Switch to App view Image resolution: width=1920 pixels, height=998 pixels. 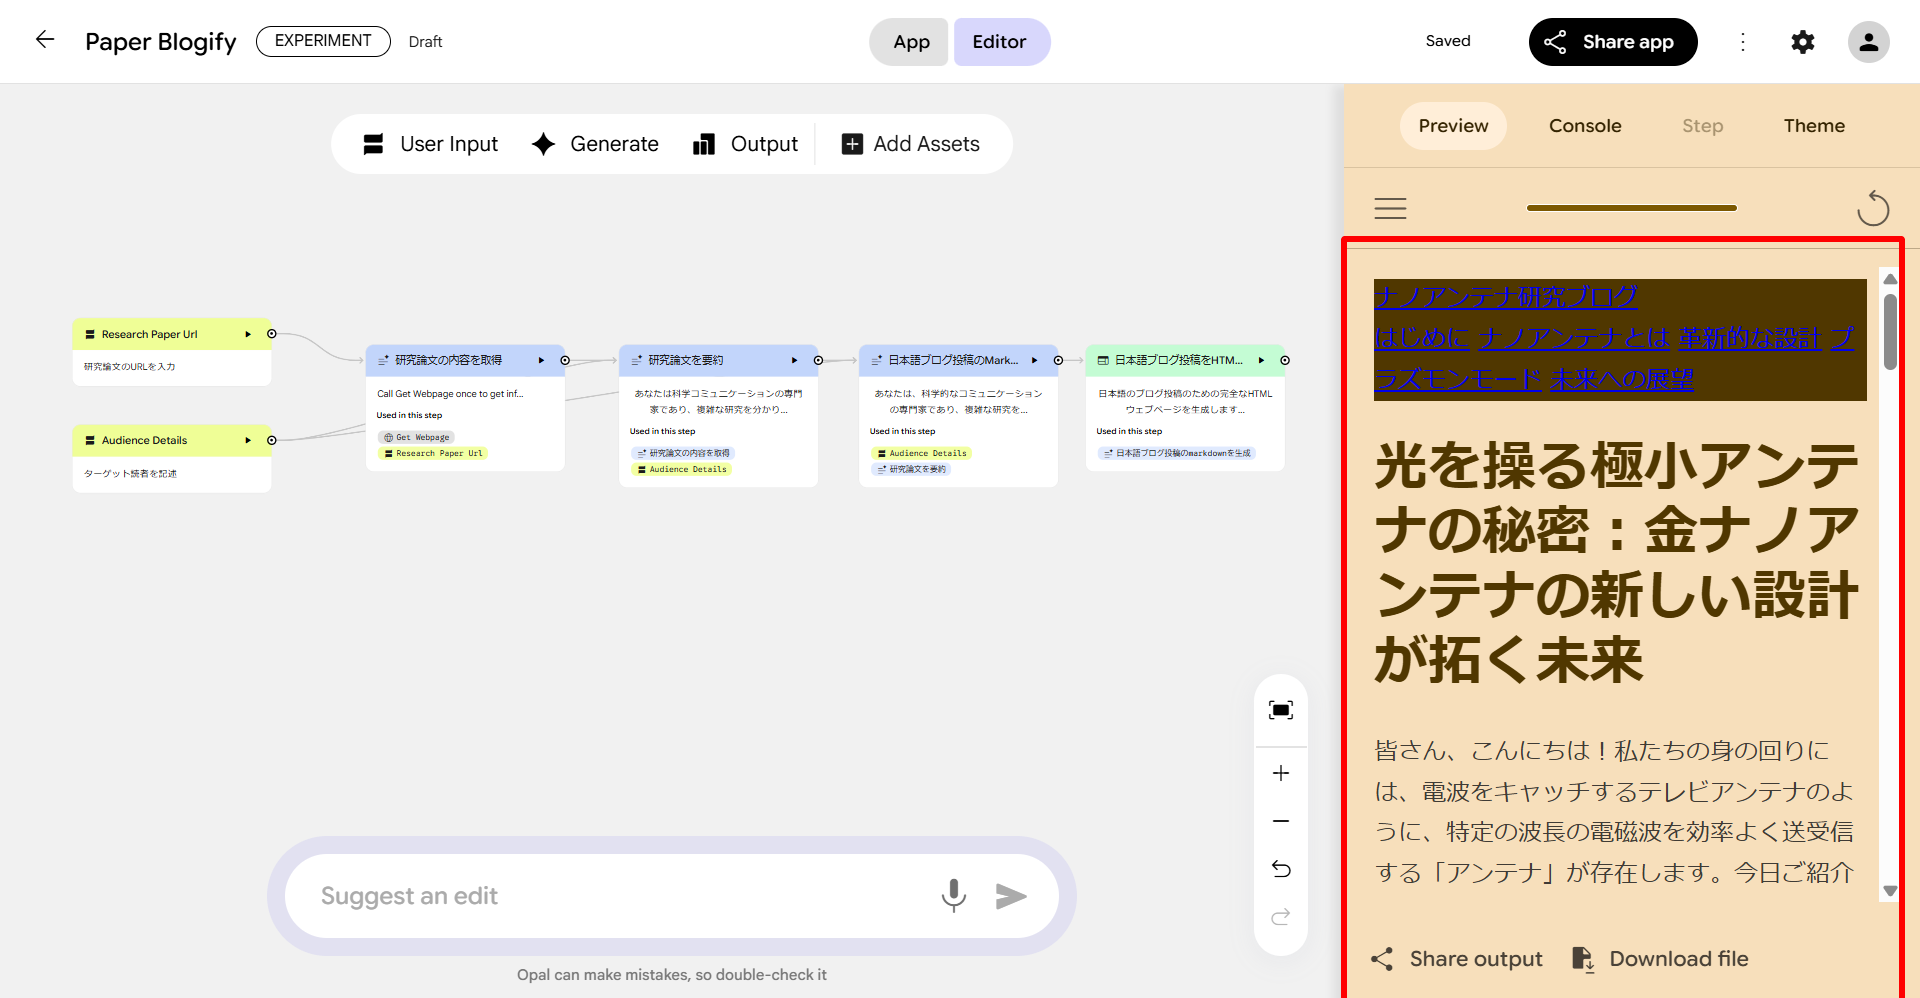coord(910,42)
